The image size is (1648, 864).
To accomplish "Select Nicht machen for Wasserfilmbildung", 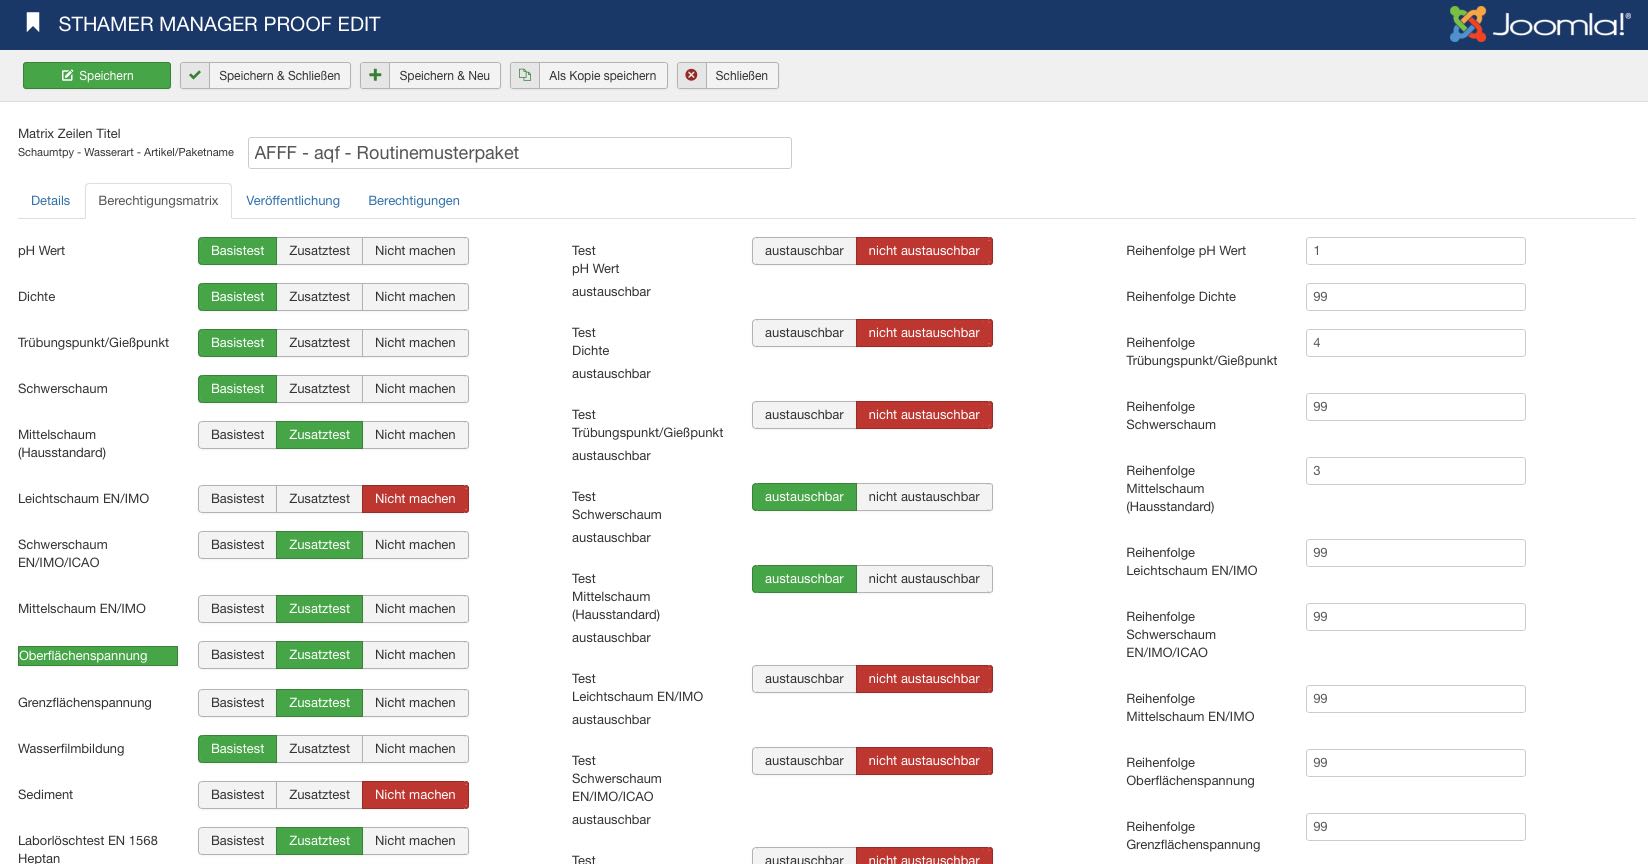I will [415, 749].
